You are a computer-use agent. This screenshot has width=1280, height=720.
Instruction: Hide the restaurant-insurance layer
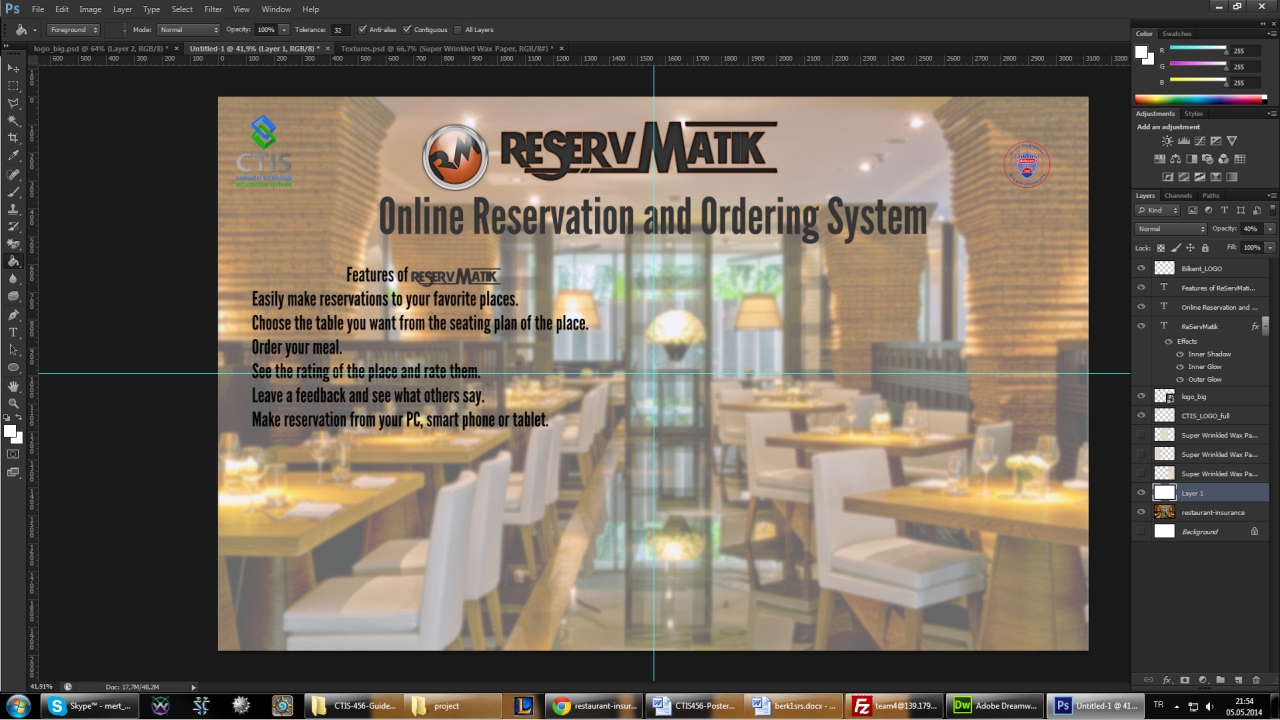1141,512
